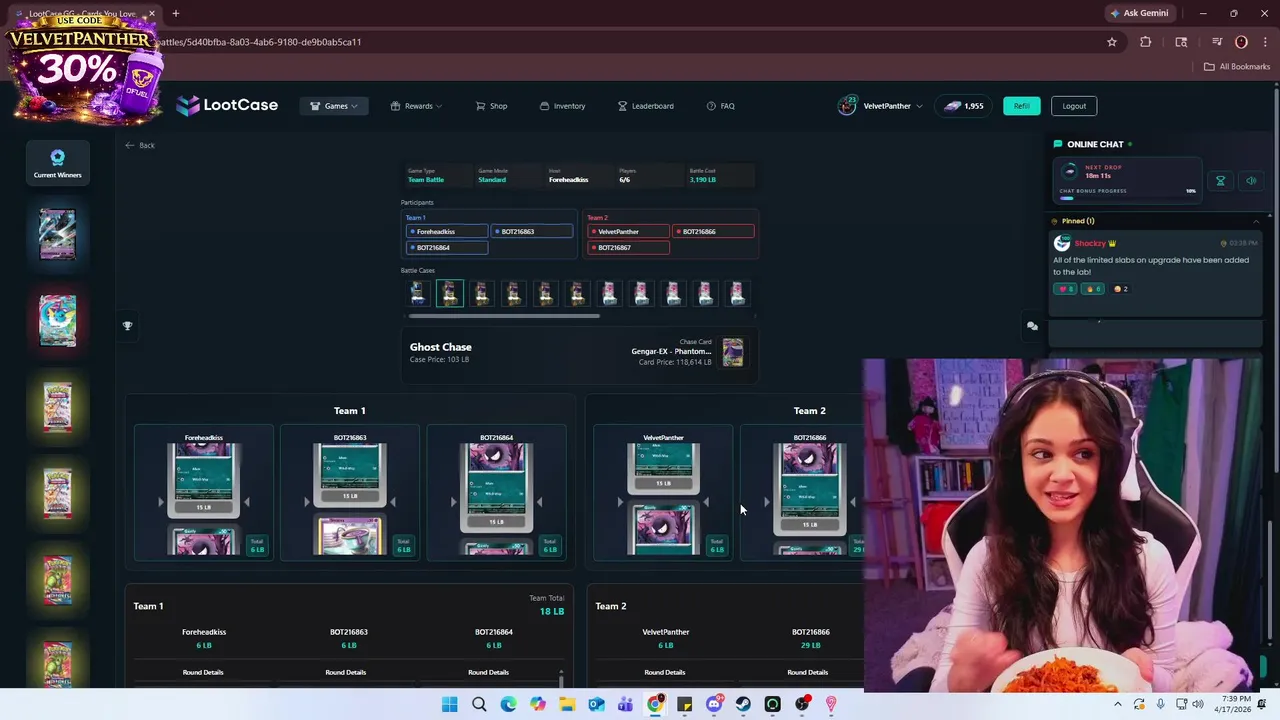The height and width of the screenshot is (720, 1280).
Task: Open browser extensions puzzle icon
Action: tap(1145, 42)
